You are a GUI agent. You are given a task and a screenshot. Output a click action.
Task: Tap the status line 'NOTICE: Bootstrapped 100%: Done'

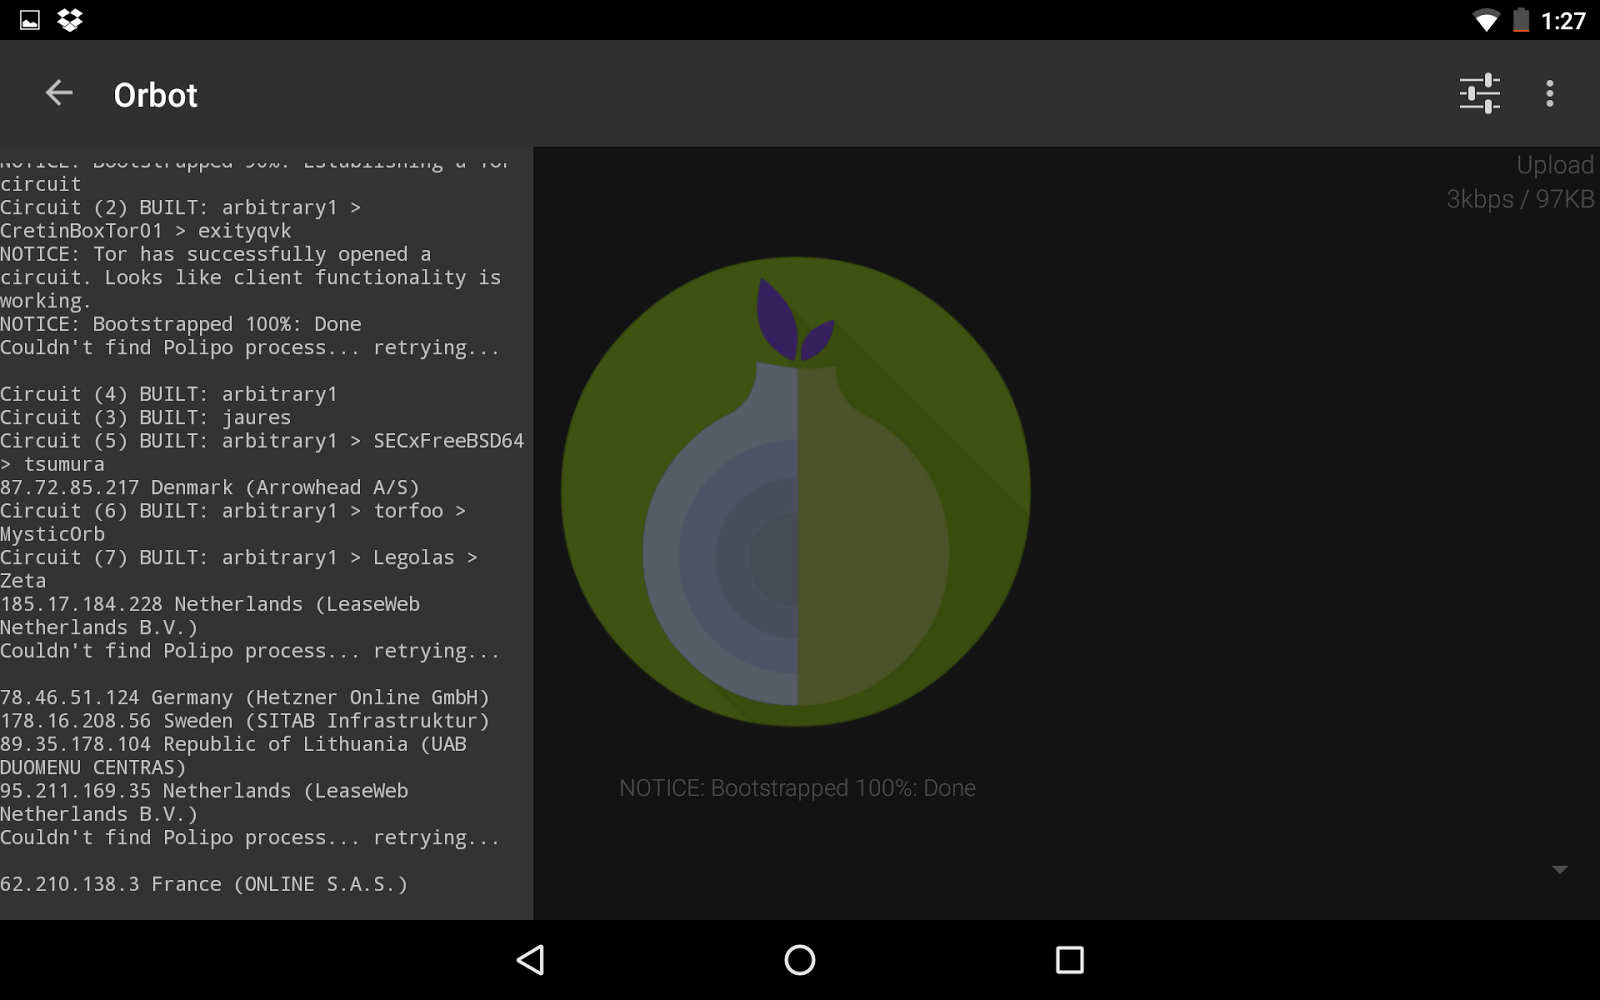point(797,788)
